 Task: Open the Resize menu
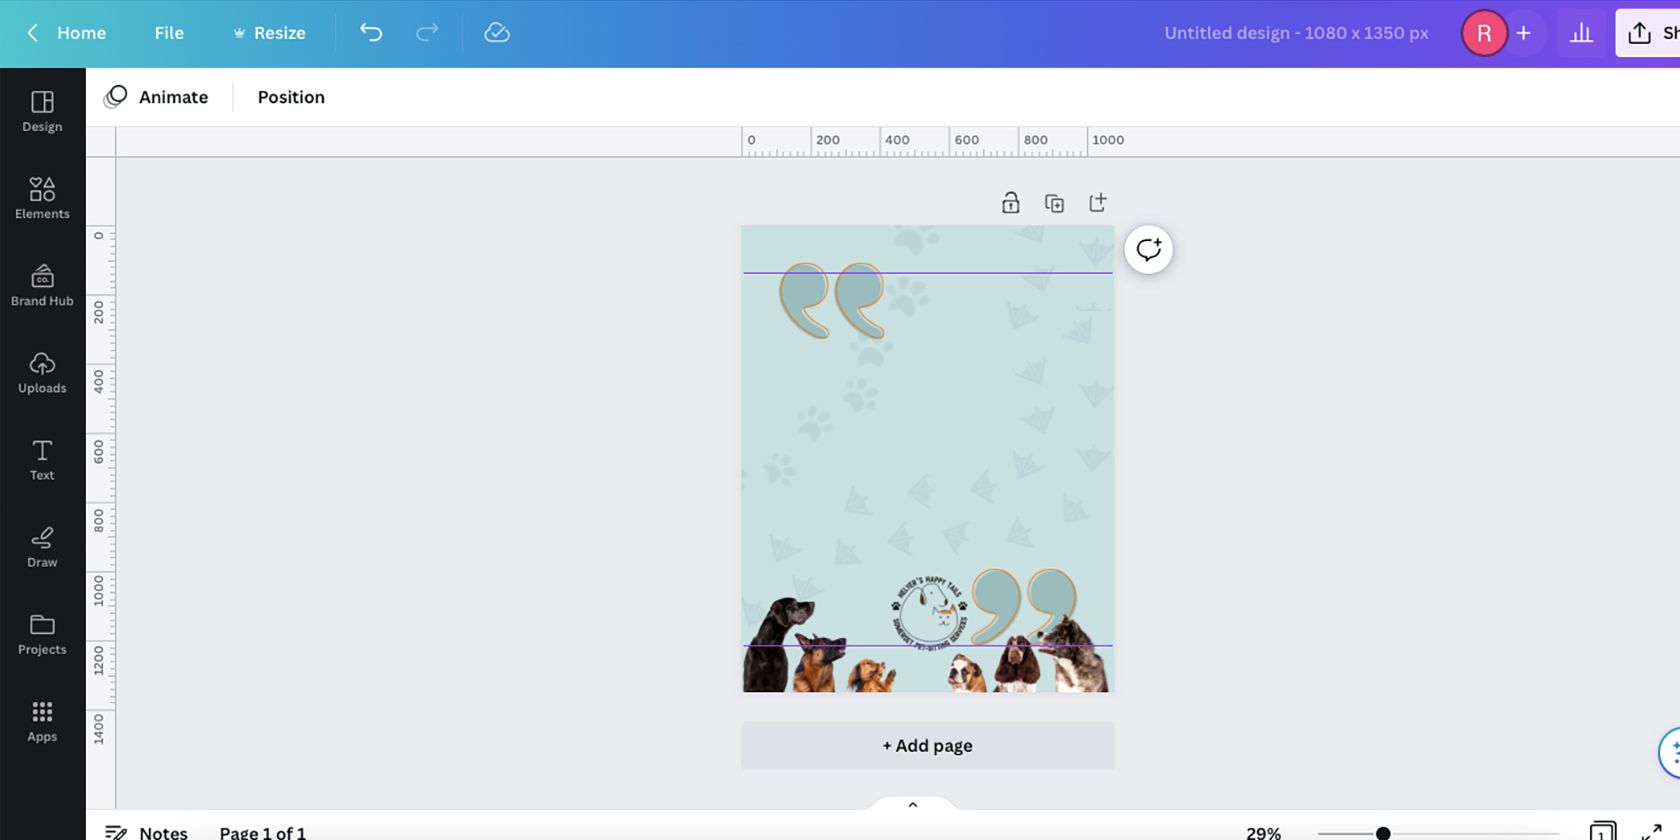tap(269, 33)
